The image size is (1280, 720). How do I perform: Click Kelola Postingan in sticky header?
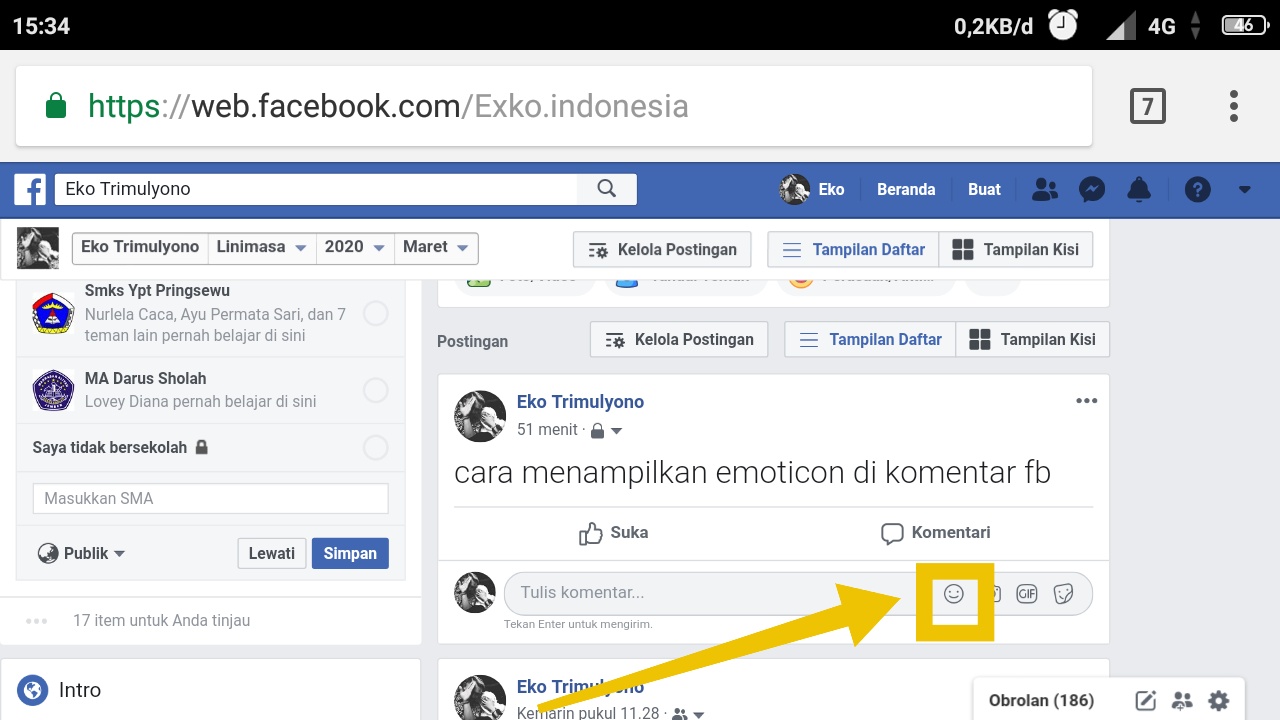coord(662,250)
